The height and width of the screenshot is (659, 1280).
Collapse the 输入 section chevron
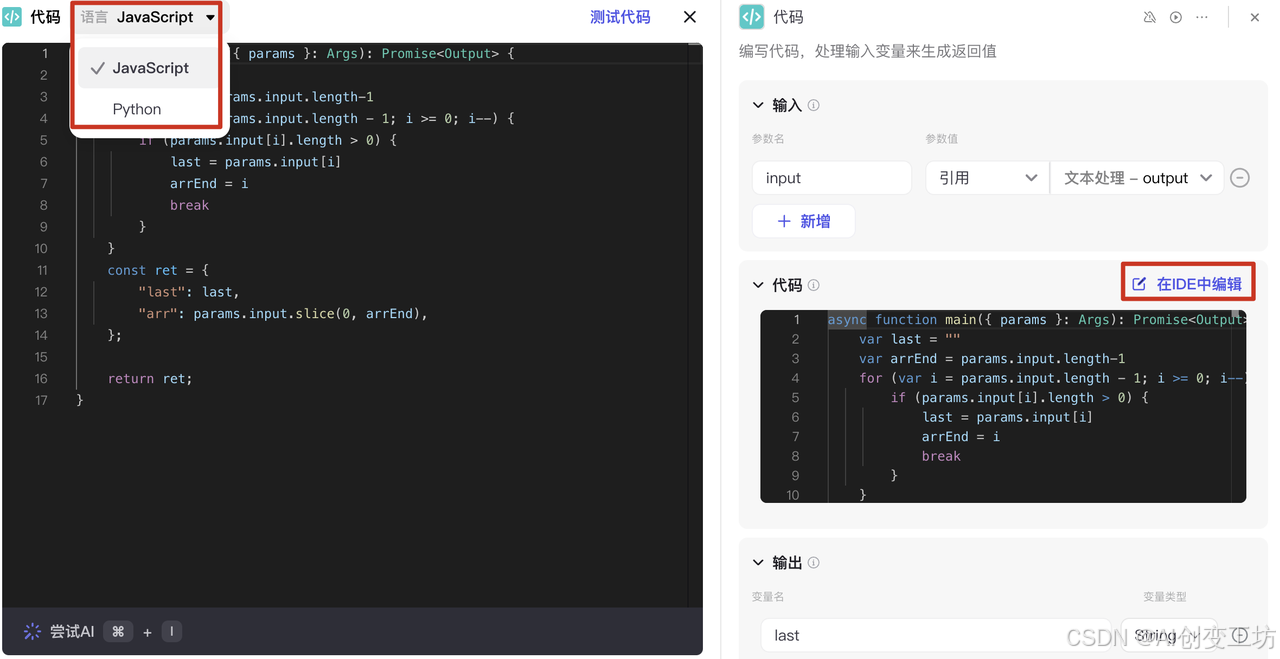pyautogui.click(x=758, y=105)
